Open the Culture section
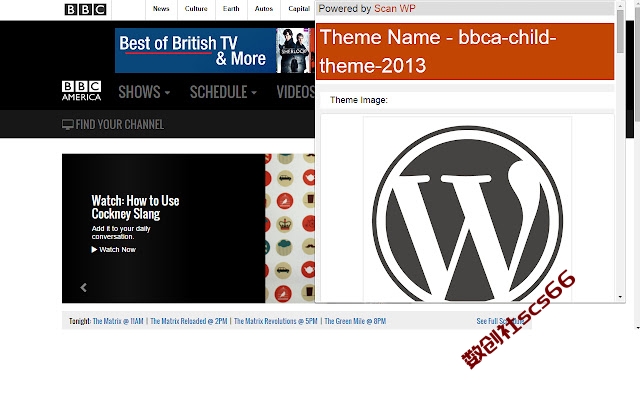 click(x=196, y=9)
